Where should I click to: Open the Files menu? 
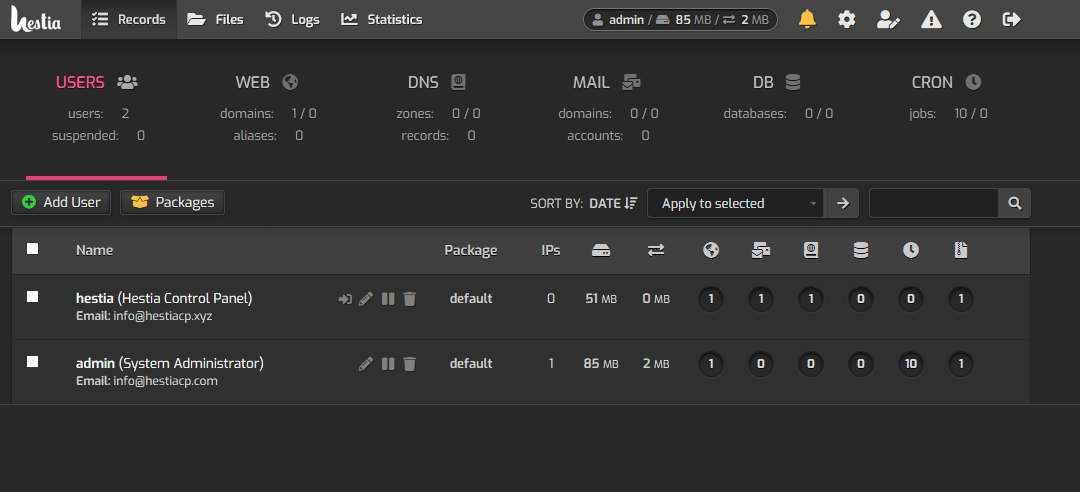point(216,19)
